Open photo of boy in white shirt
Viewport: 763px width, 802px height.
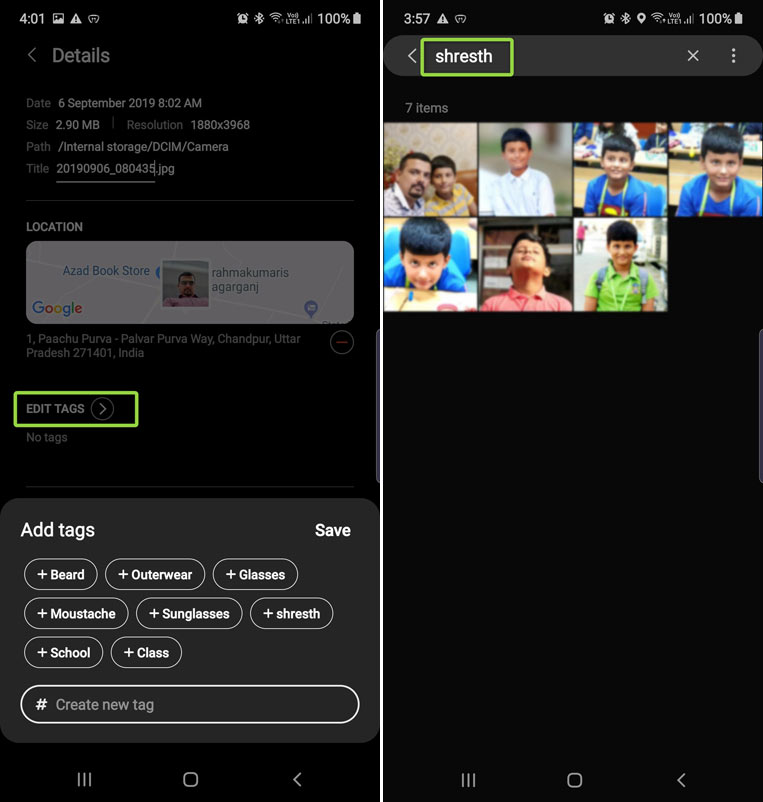[525, 169]
